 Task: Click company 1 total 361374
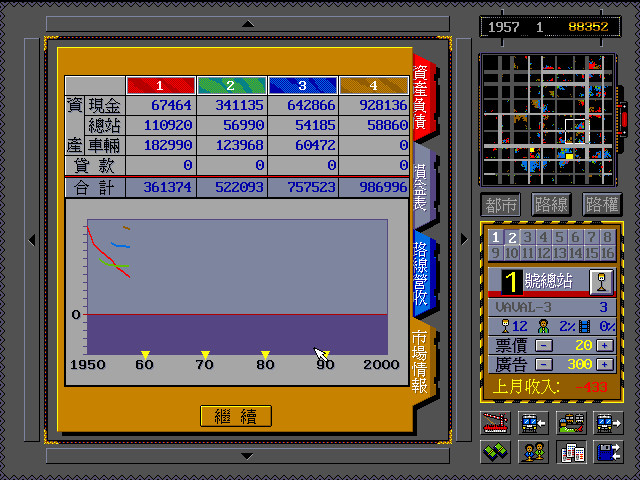click(x=167, y=187)
